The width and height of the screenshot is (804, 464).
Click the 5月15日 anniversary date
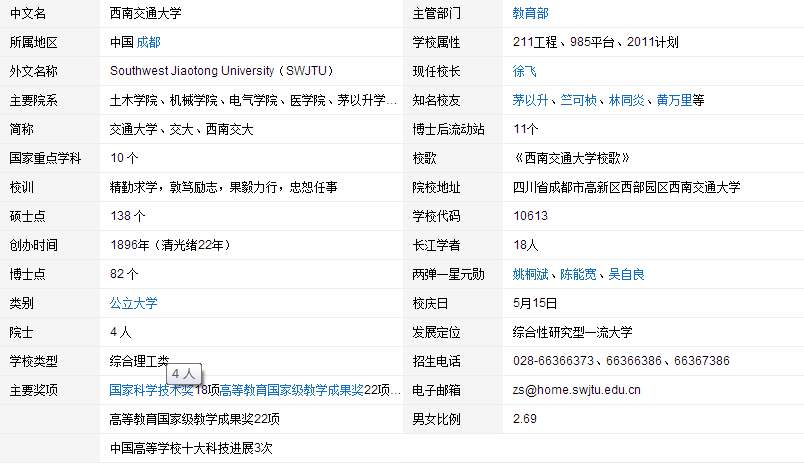point(535,303)
